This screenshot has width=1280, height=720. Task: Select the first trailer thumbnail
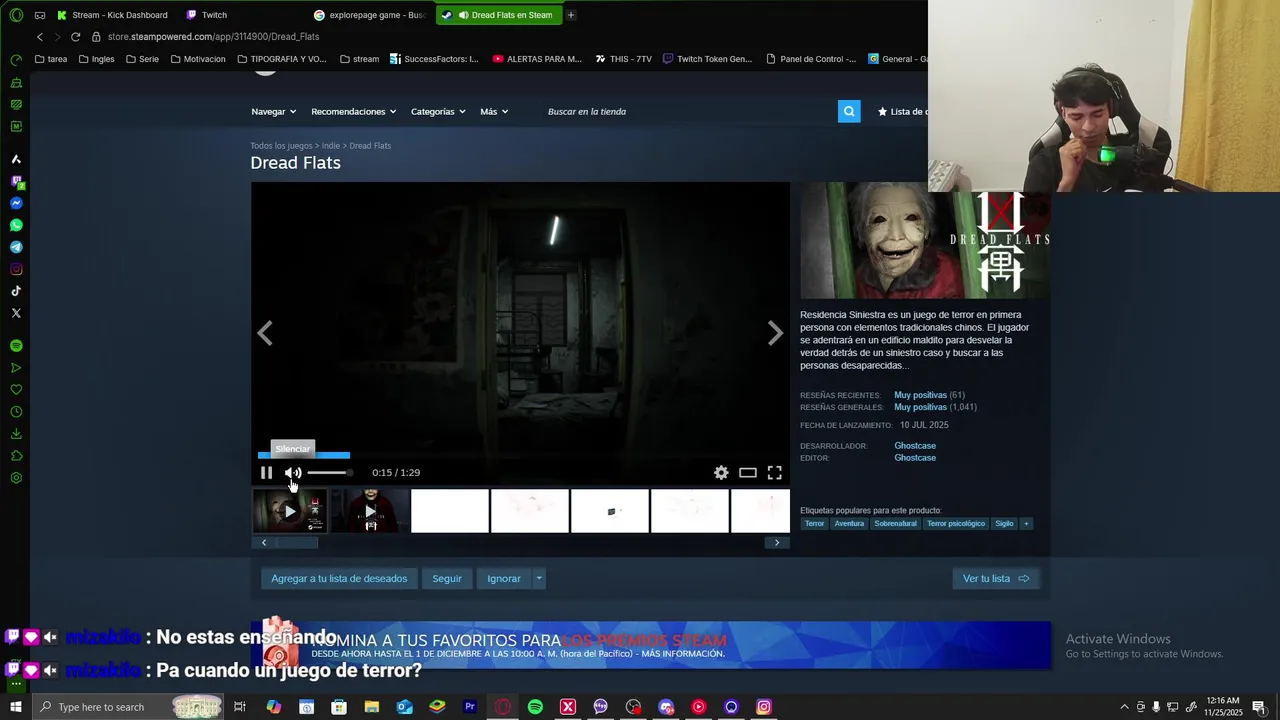pyautogui.click(x=290, y=511)
